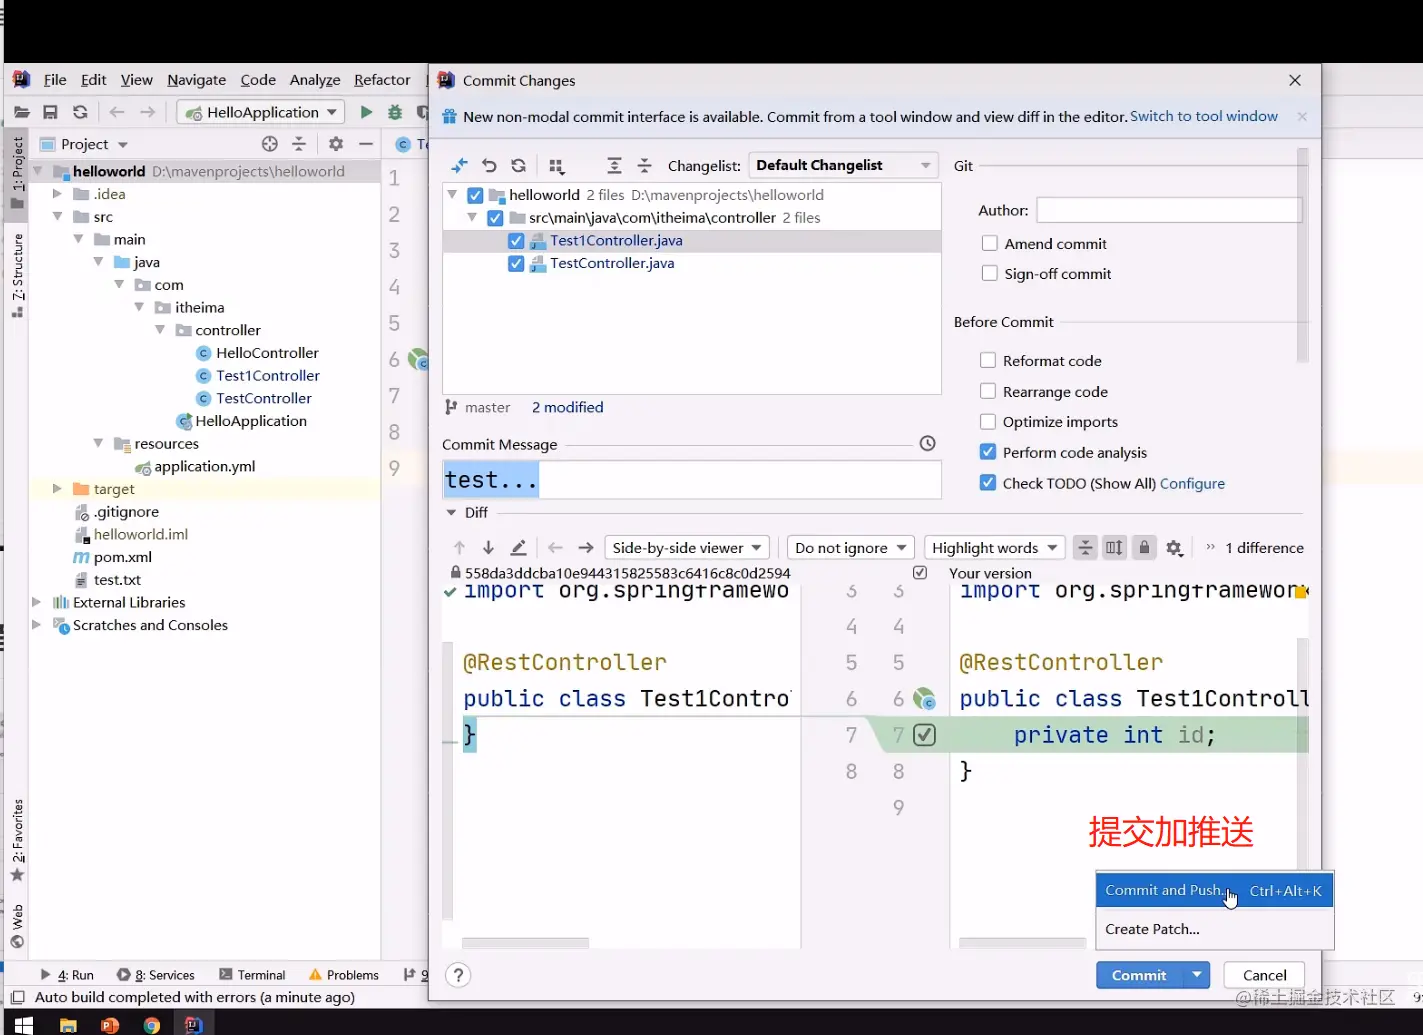This screenshot has height=1035, width=1423.
Task: Click the lock read-only icon in Diff toolbar
Action: coord(1145,548)
